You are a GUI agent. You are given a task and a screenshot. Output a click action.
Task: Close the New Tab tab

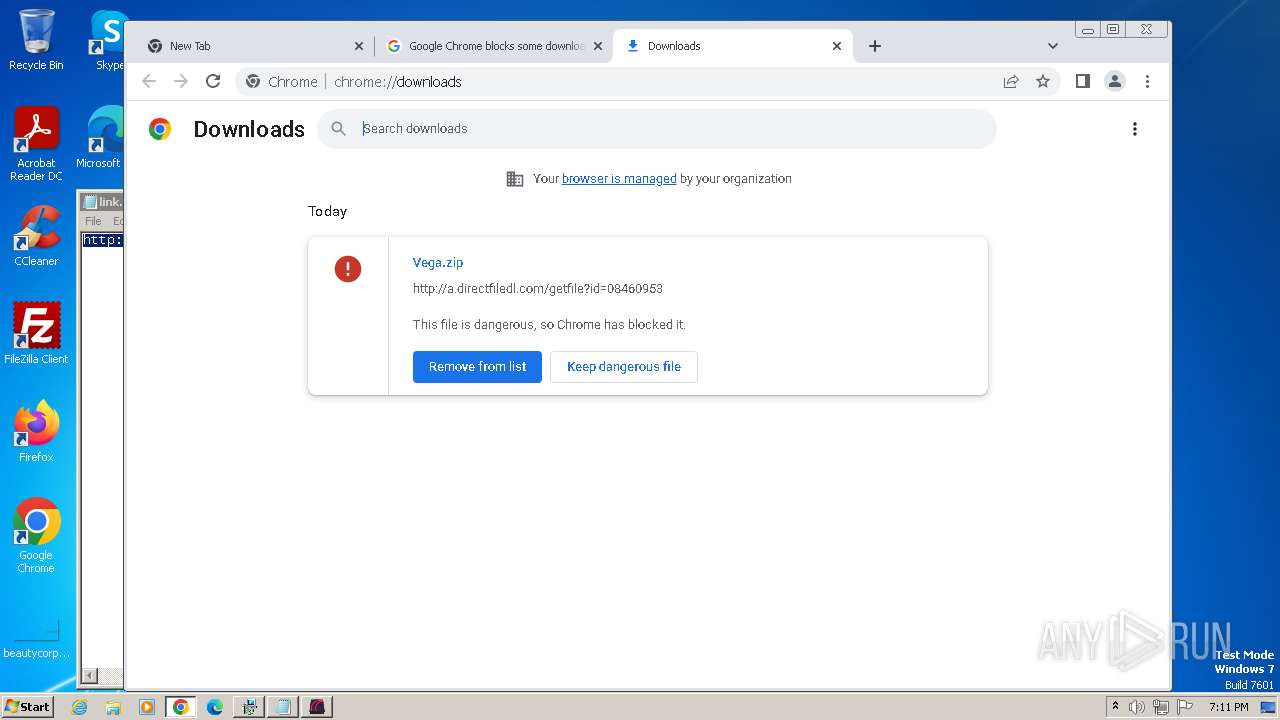359,46
